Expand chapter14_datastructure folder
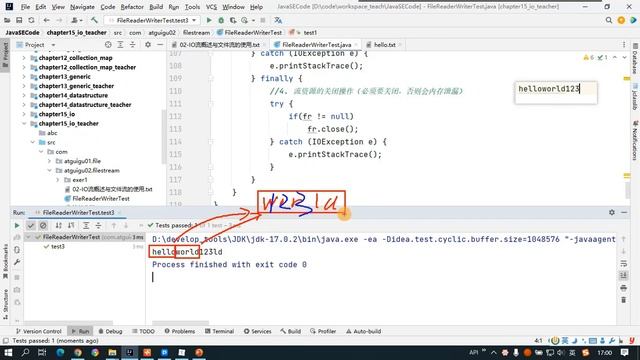Viewport: 640px width, 360px height. [24, 96]
